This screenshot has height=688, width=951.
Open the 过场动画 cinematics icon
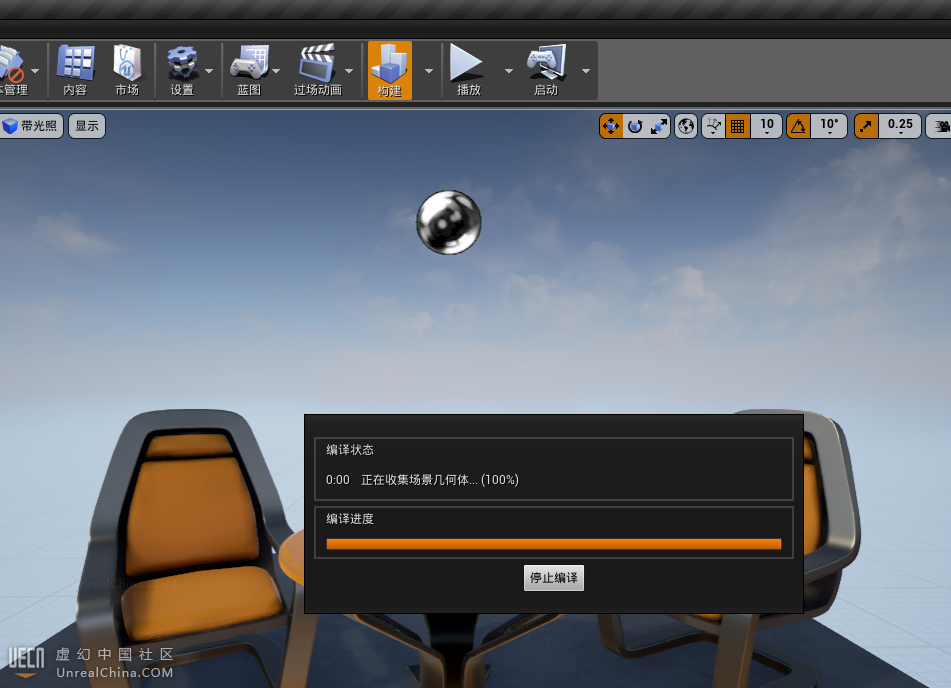[318, 70]
